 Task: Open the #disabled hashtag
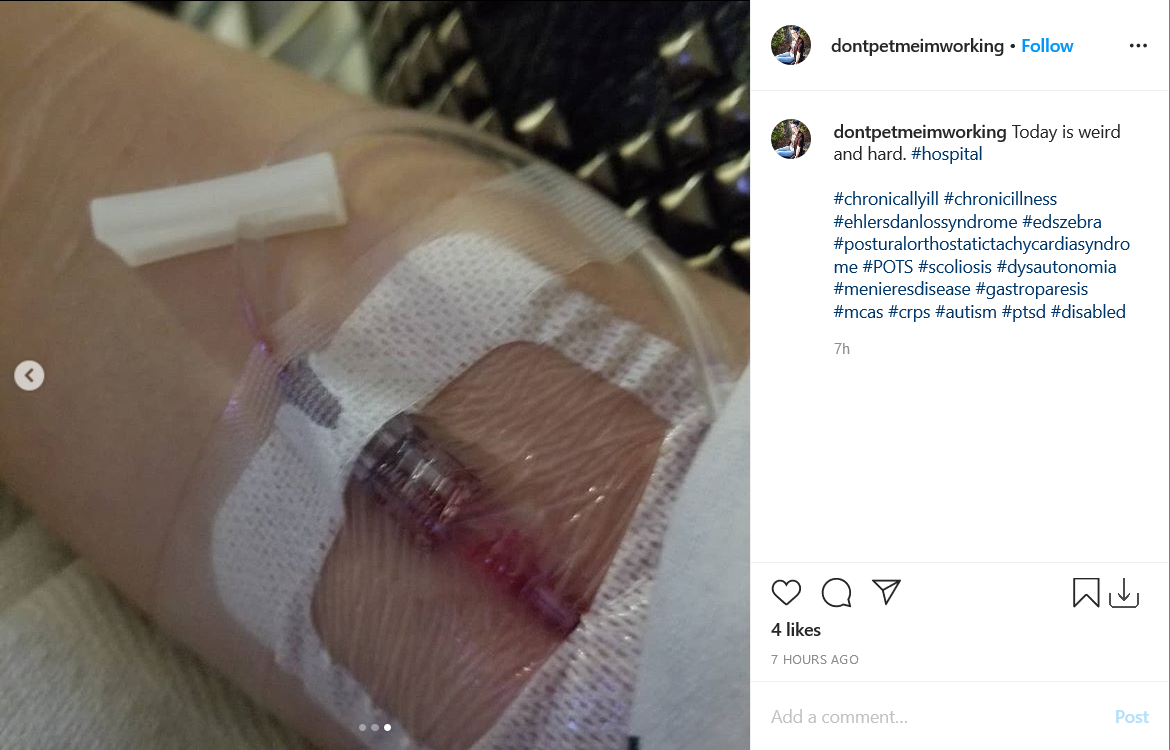(1088, 311)
